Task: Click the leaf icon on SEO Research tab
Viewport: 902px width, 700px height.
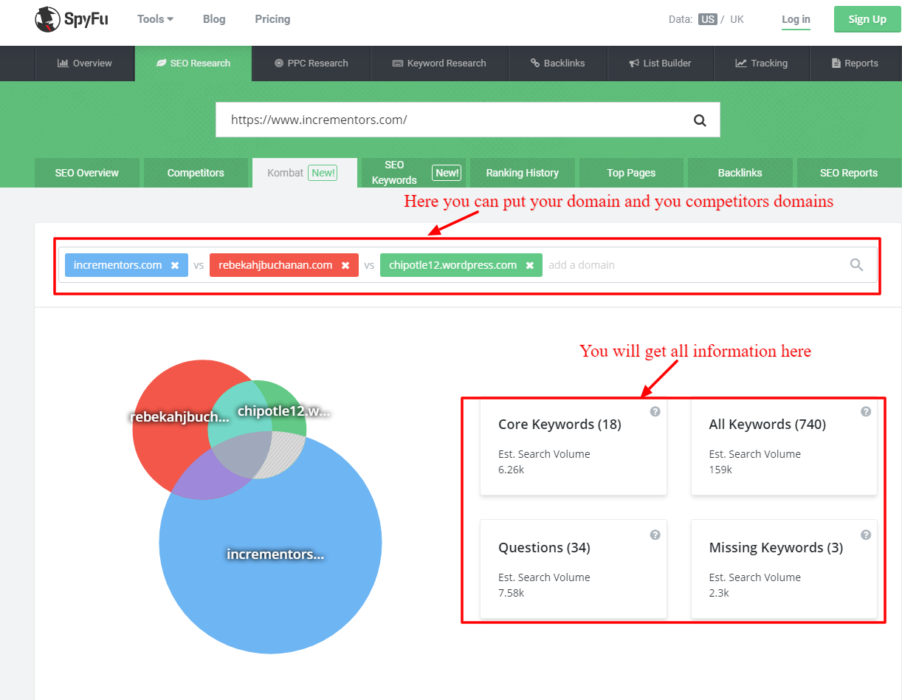Action: 161,63
